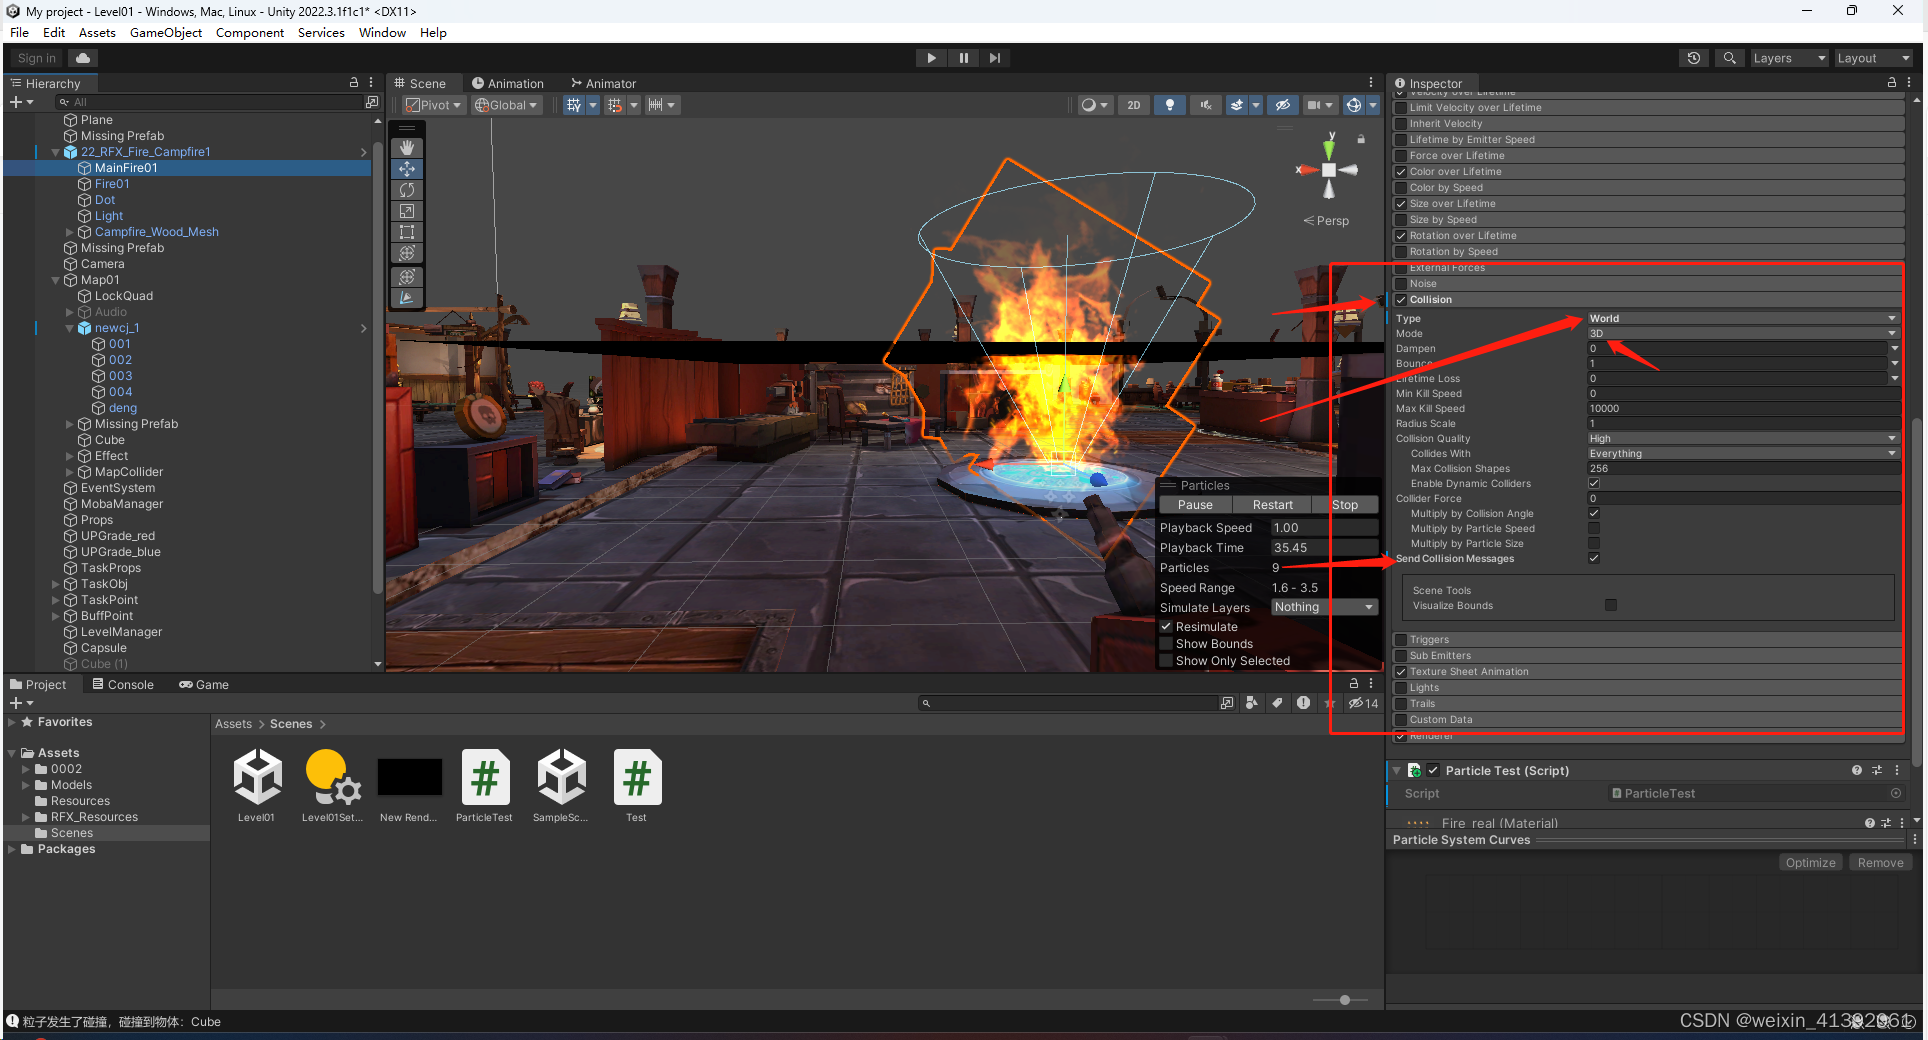Select the Rect transform tool
Image resolution: width=1928 pixels, height=1040 pixels.
click(407, 232)
